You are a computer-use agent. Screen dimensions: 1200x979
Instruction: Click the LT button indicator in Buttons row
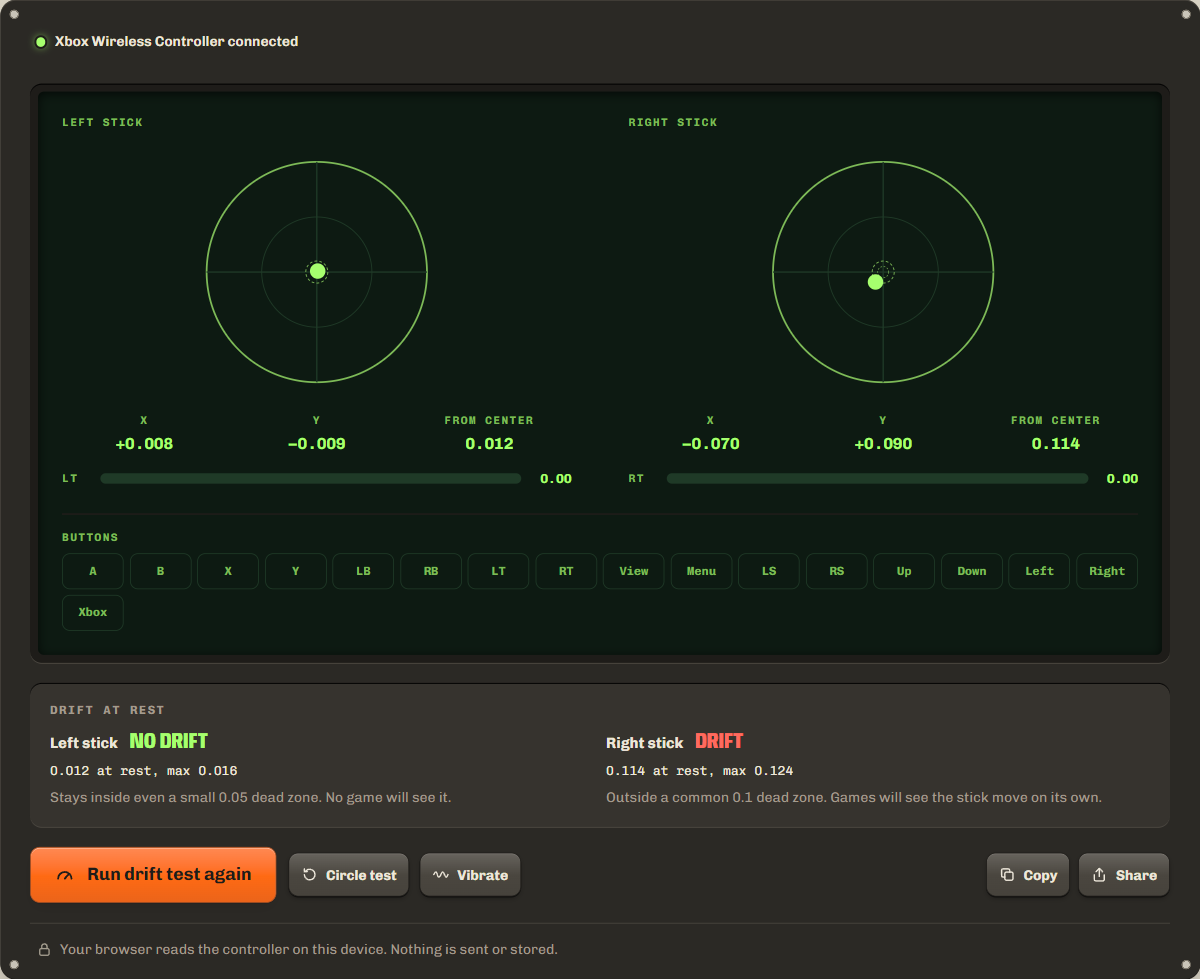tap(498, 571)
